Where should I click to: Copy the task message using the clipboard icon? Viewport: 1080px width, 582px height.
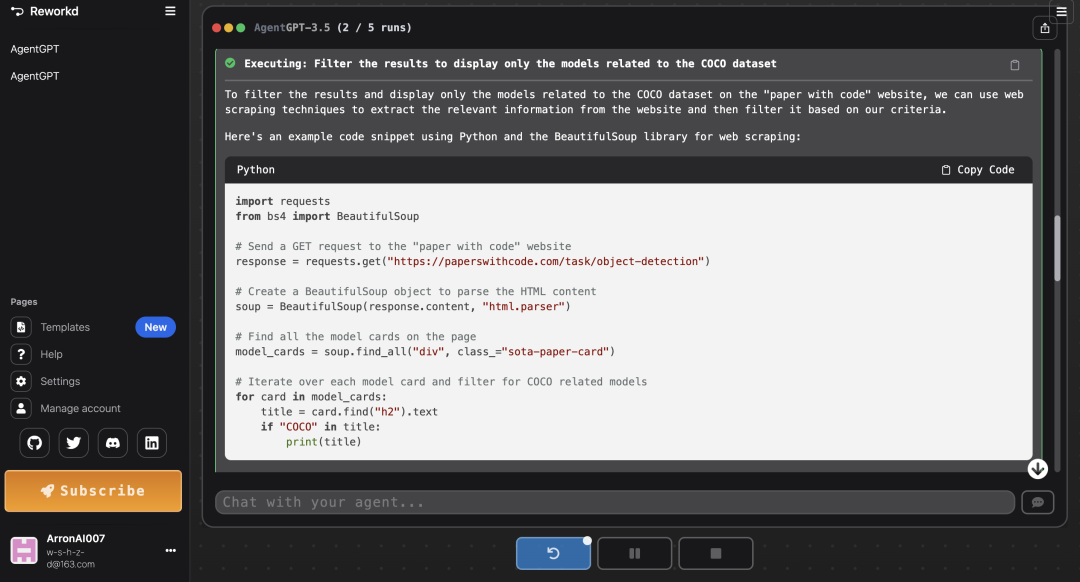coord(1015,65)
